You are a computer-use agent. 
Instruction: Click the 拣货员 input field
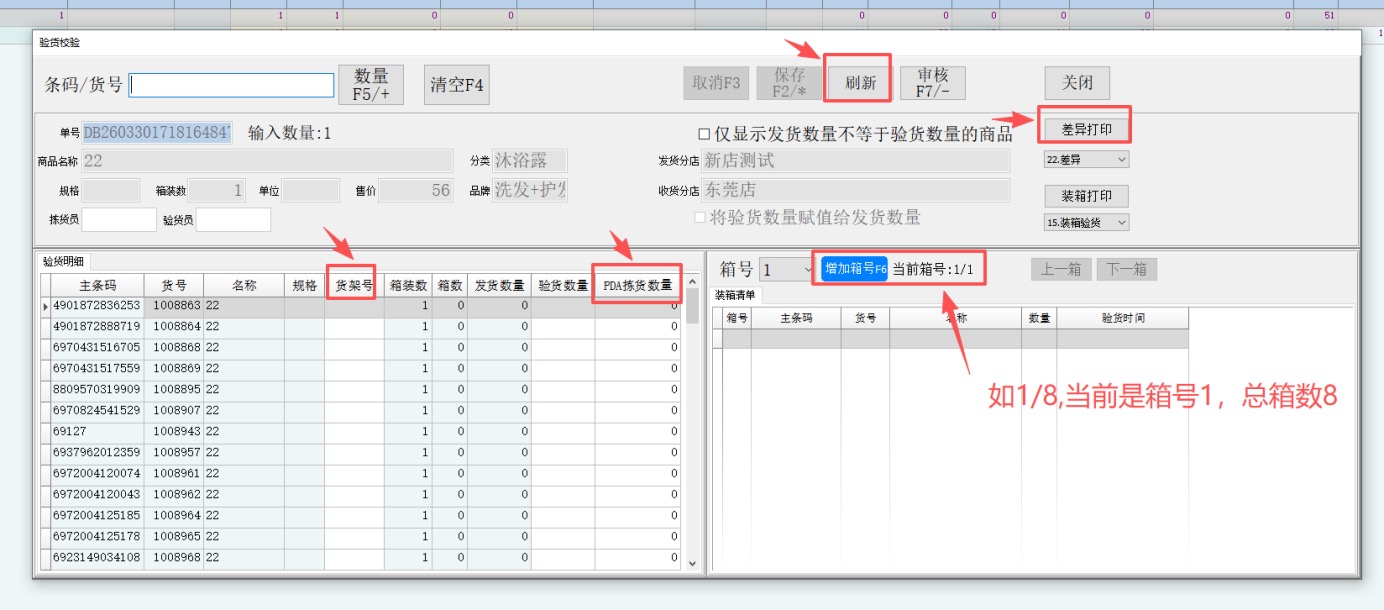(119, 219)
